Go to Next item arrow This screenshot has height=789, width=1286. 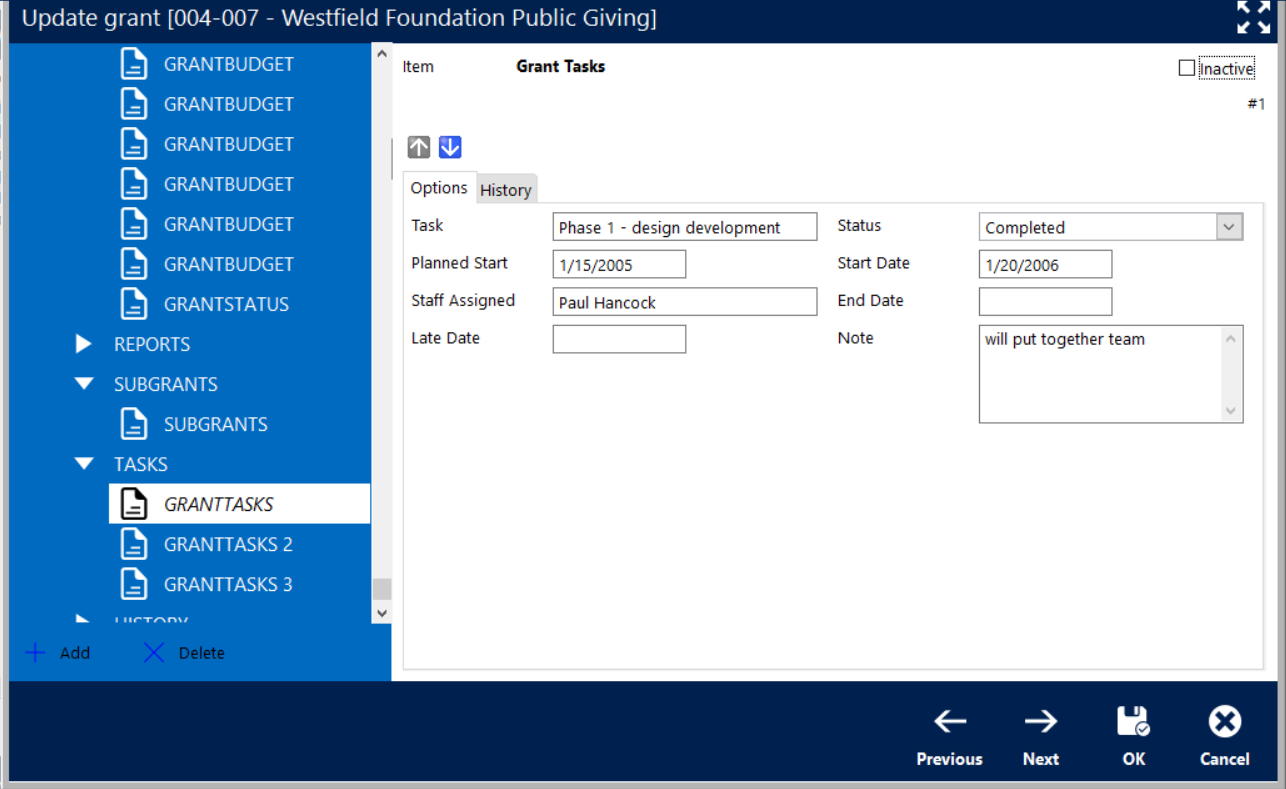[1040, 722]
